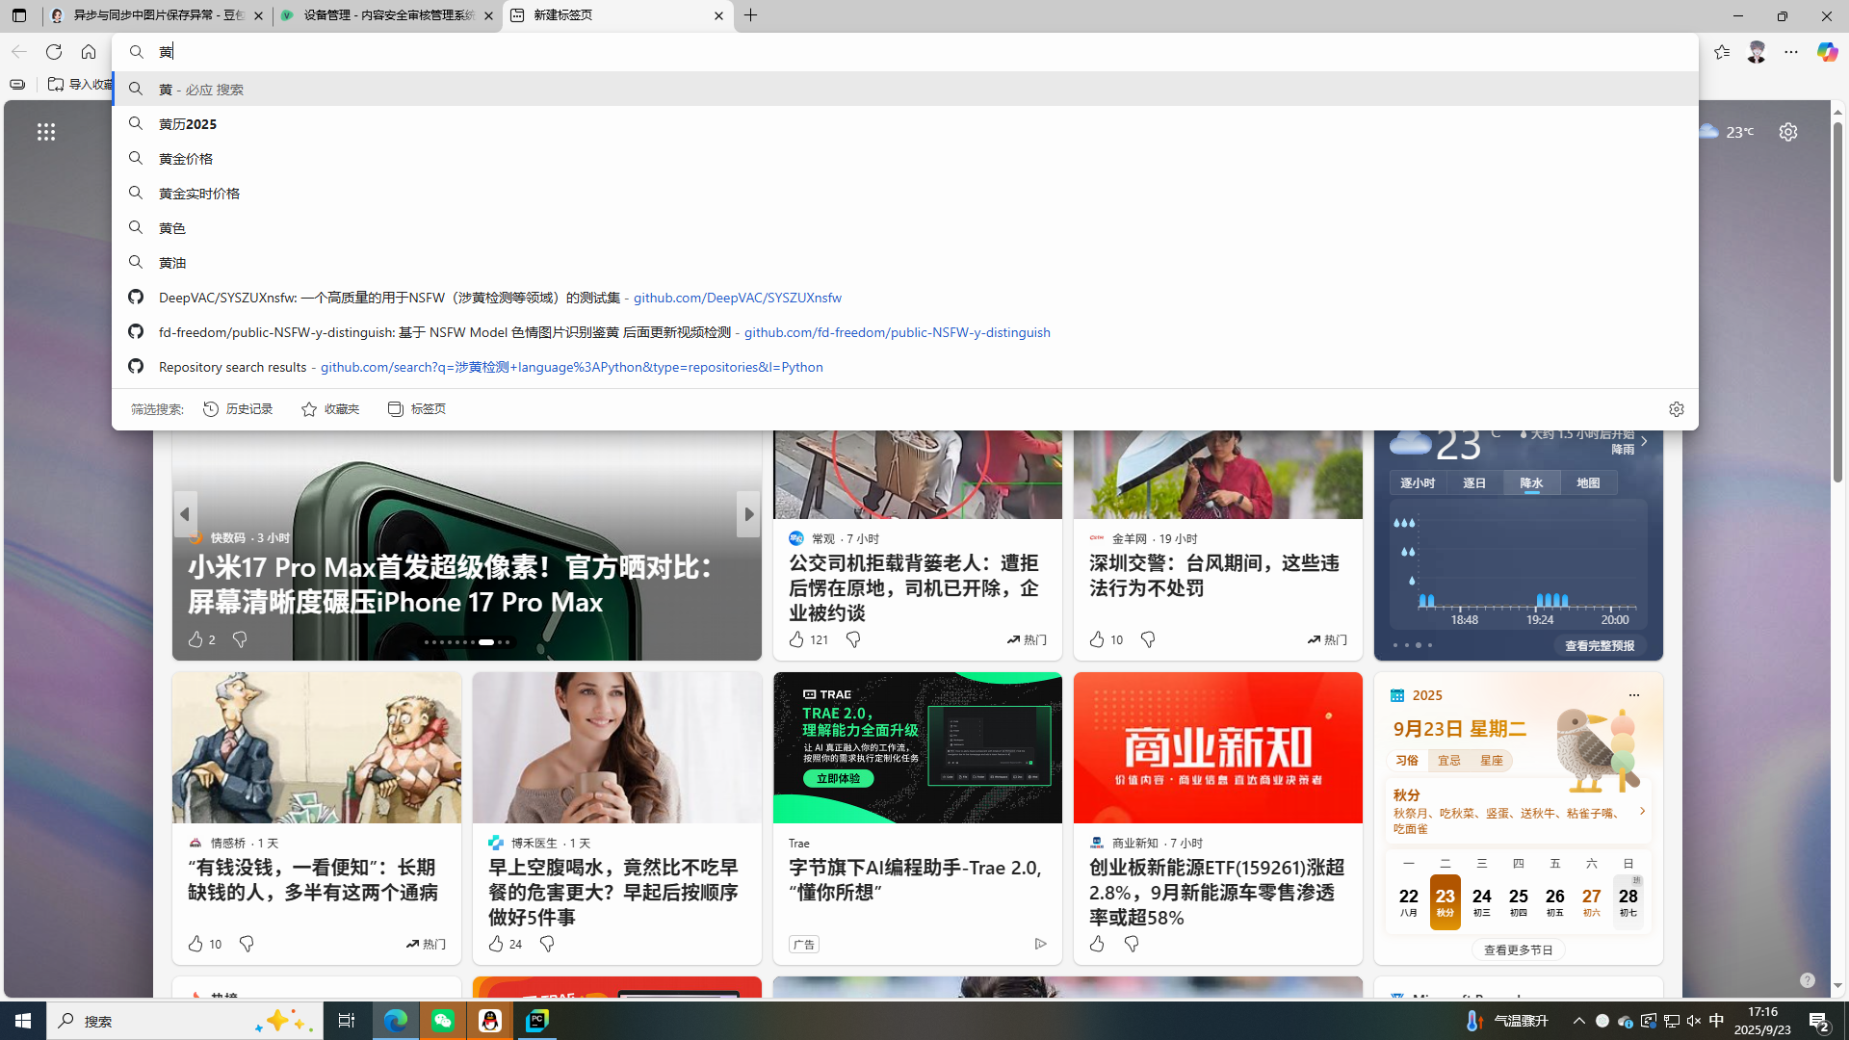
Task: Open browser Settings and more menu
Action: [x=1791, y=52]
